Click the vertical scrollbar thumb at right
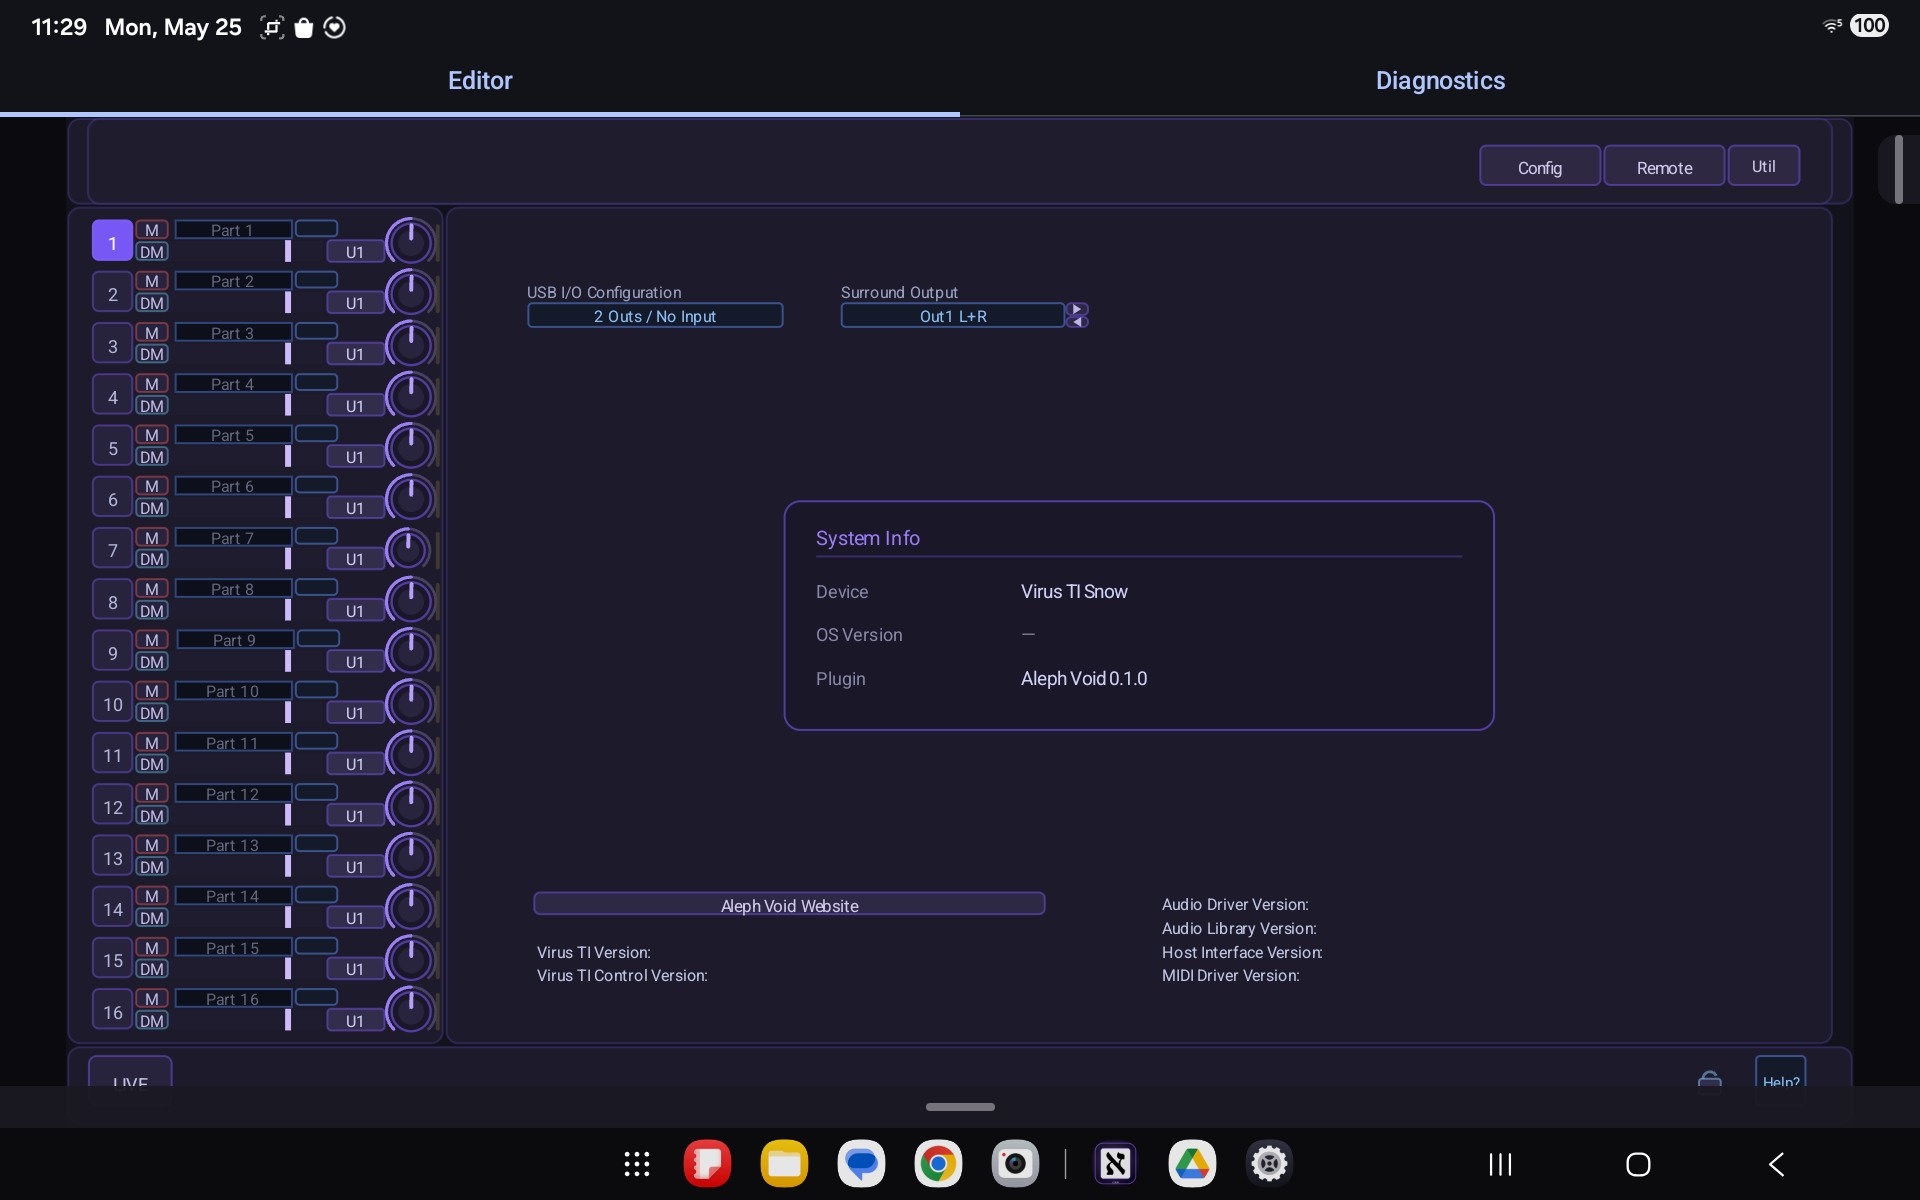 tap(1899, 170)
